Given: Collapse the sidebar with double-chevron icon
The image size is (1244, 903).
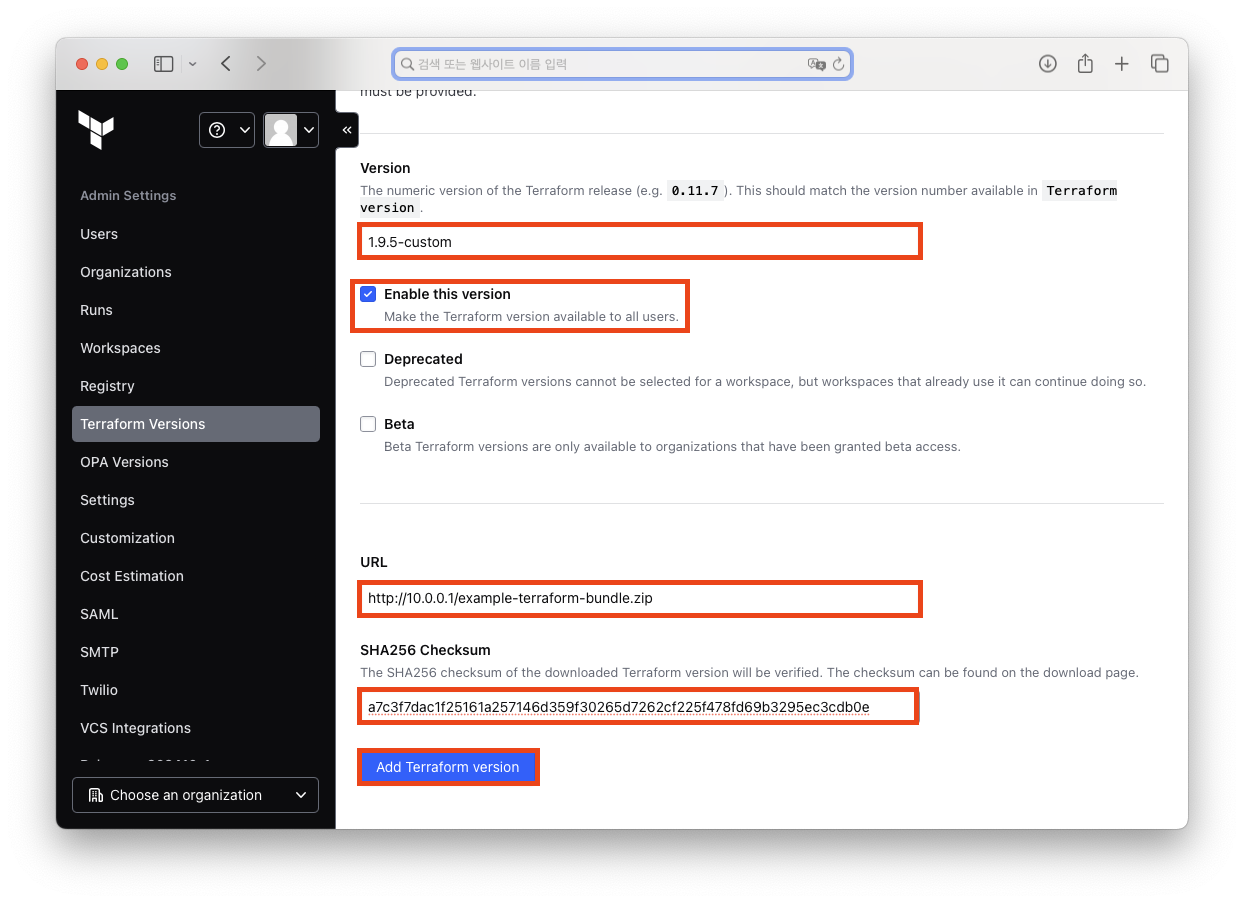Looking at the screenshot, I should click(347, 130).
